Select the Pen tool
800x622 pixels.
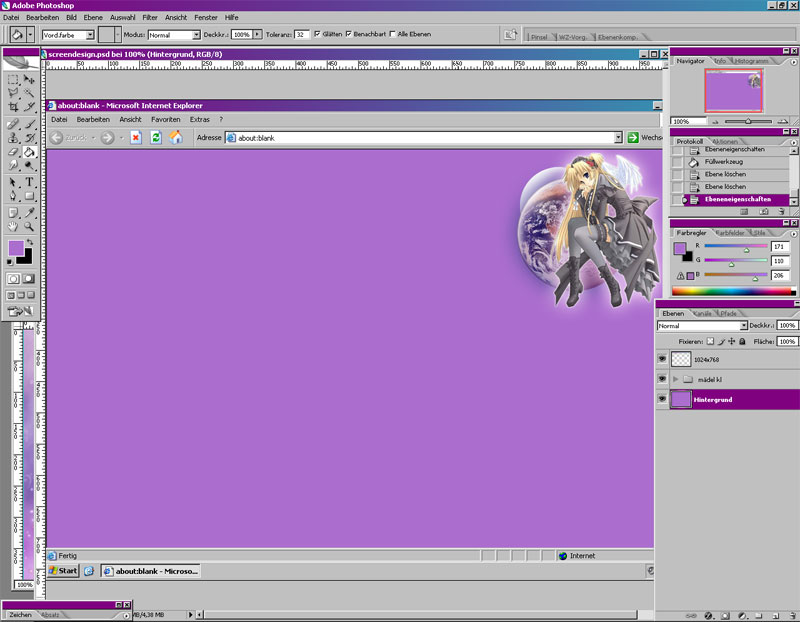tap(13, 196)
